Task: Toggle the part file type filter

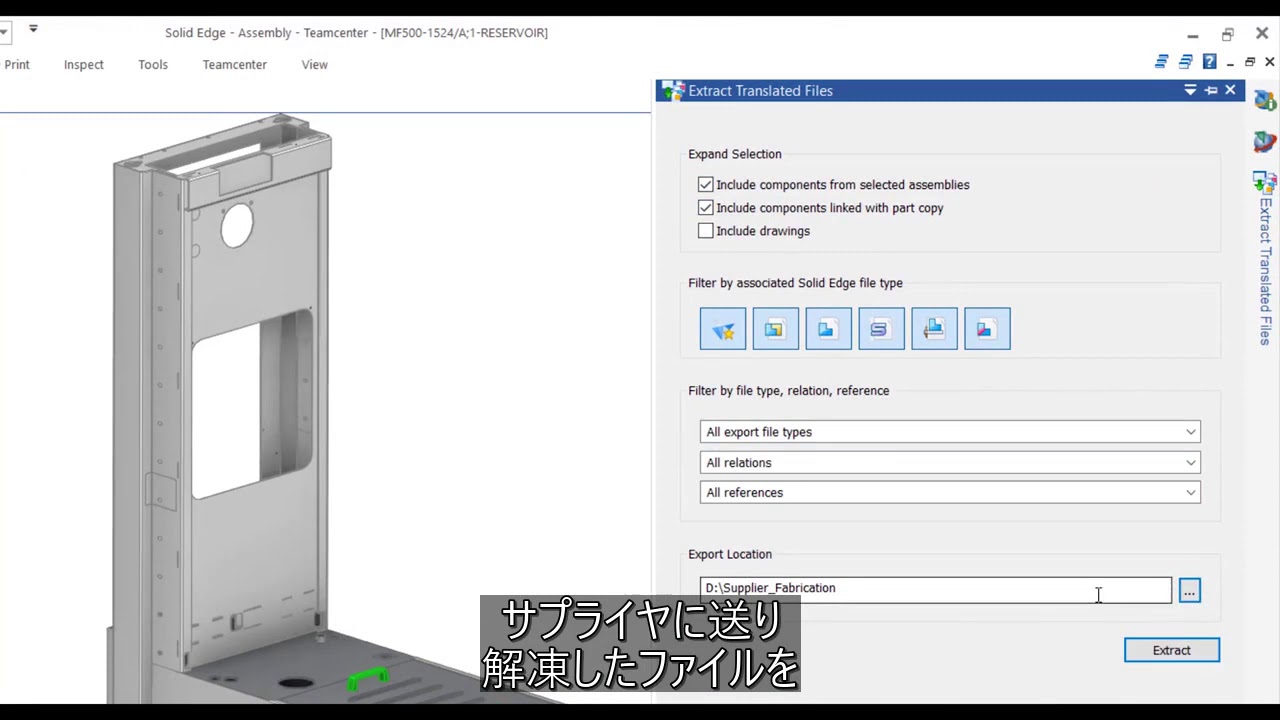Action: click(828, 329)
